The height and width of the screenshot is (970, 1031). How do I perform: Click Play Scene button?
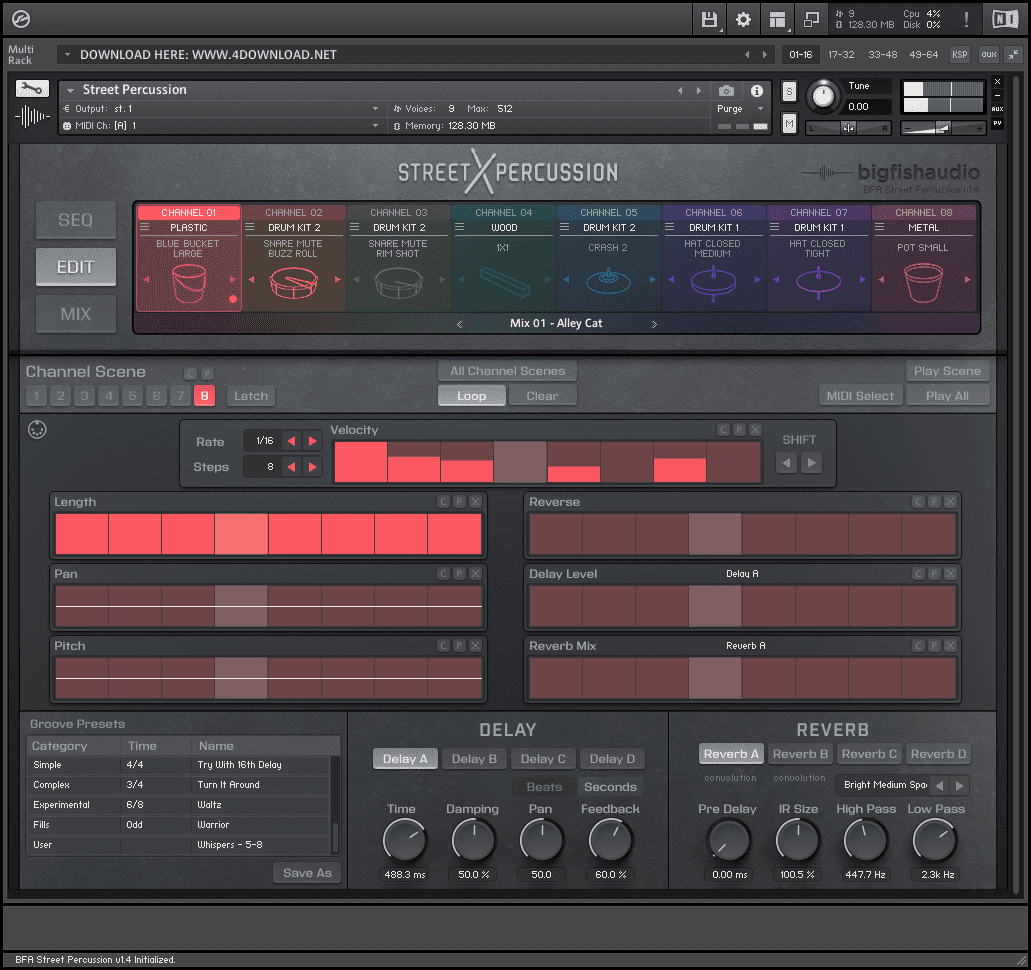(x=947, y=371)
